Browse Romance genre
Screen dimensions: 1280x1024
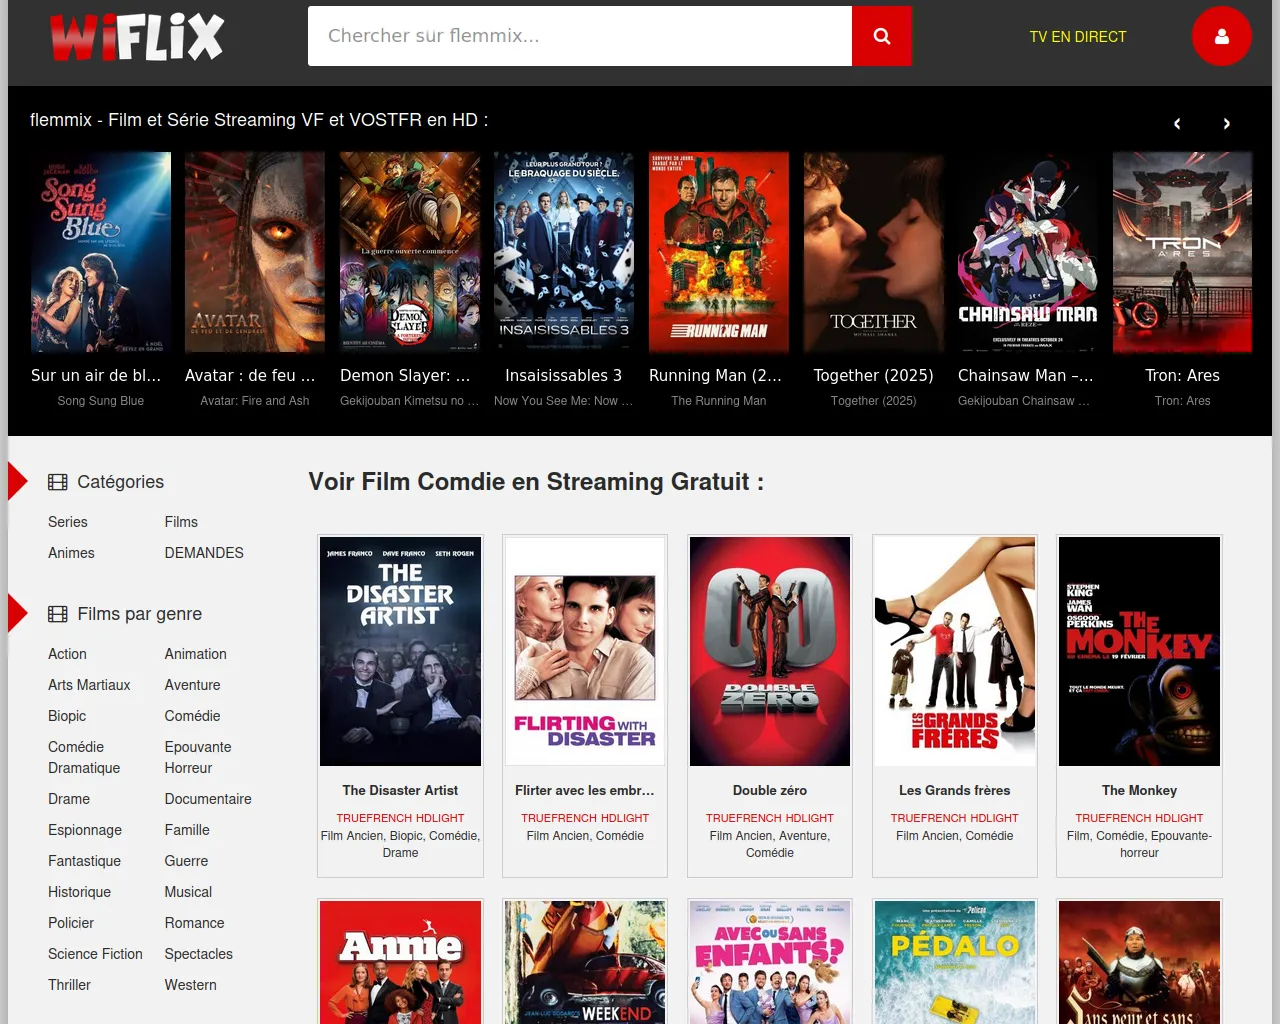click(195, 923)
